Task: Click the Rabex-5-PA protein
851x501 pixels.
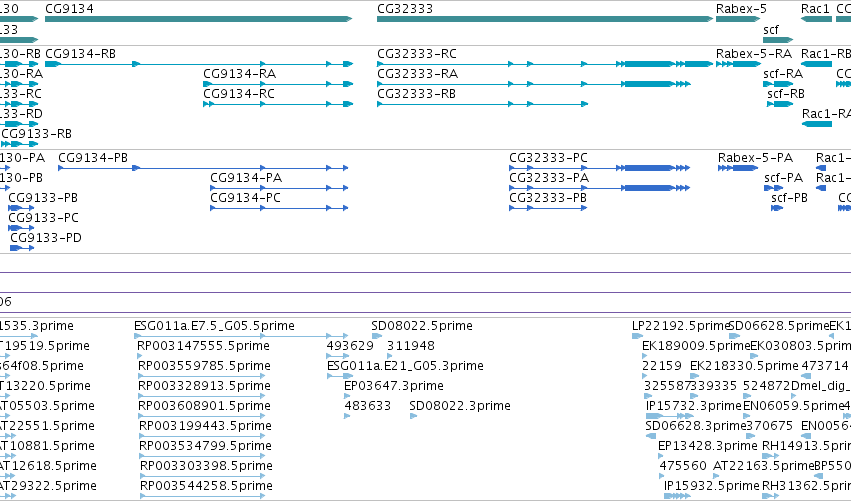Action: click(738, 168)
